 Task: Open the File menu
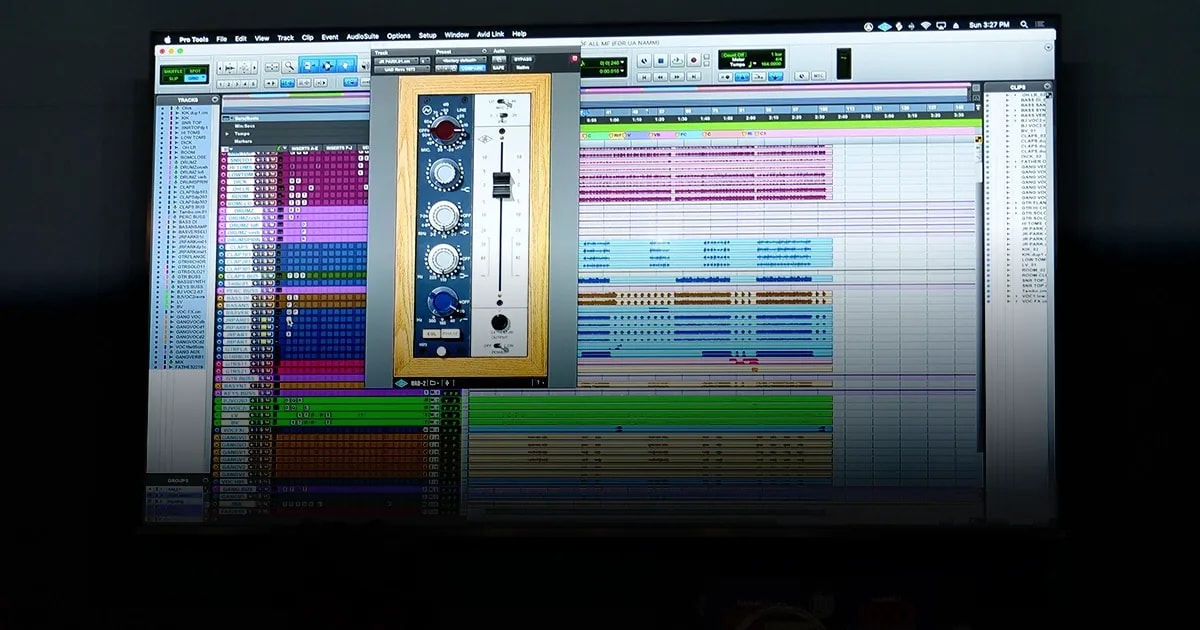point(221,39)
